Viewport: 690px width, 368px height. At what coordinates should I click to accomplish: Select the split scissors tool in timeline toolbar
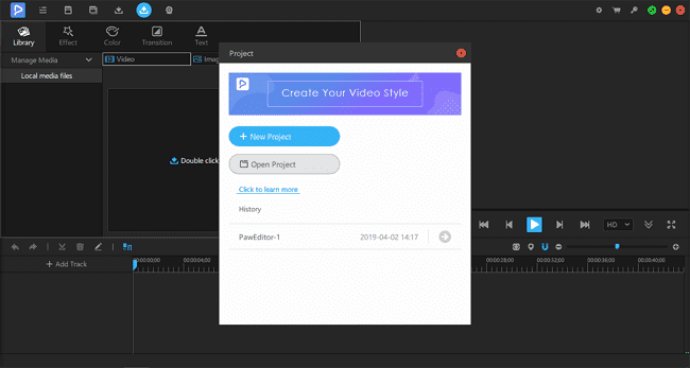pos(62,247)
